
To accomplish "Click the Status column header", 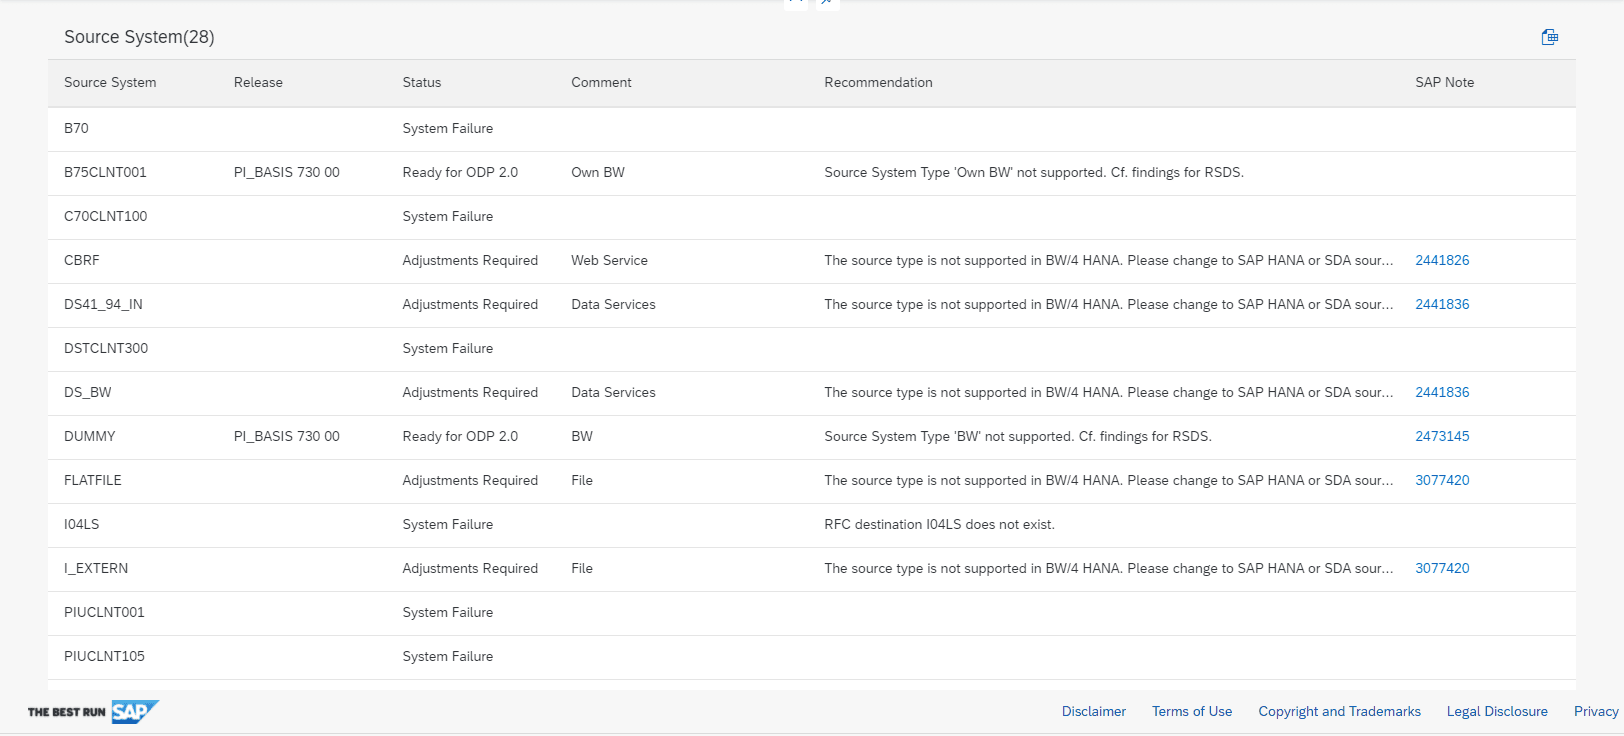I will pyautogui.click(x=421, y=82).
